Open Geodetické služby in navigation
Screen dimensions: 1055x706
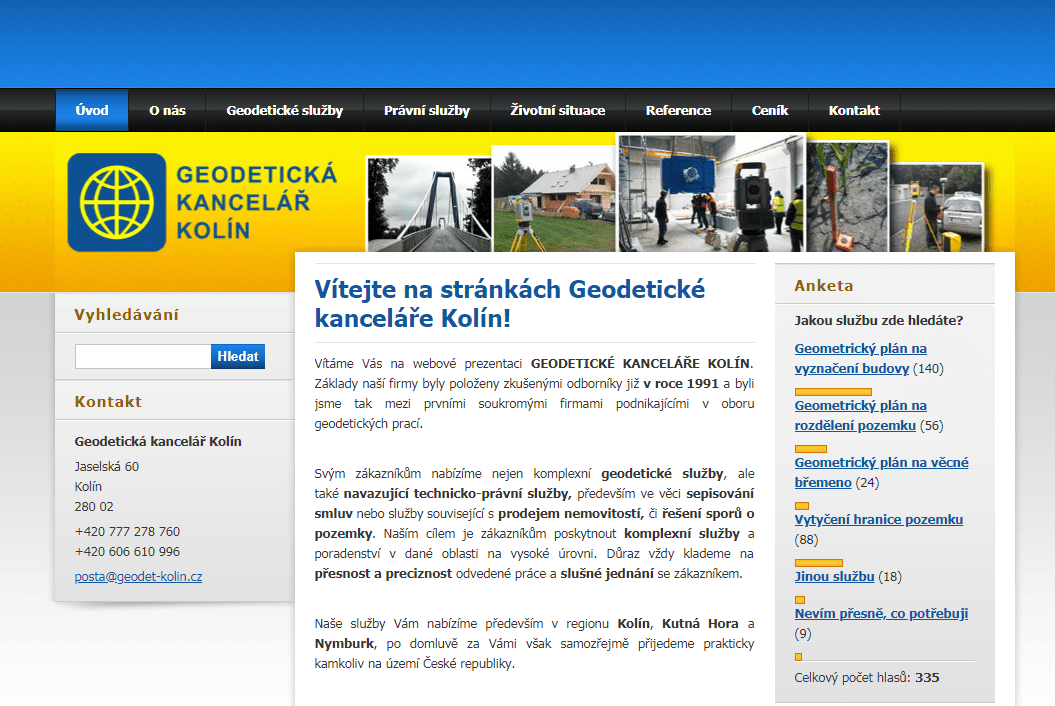click(285, 110)
